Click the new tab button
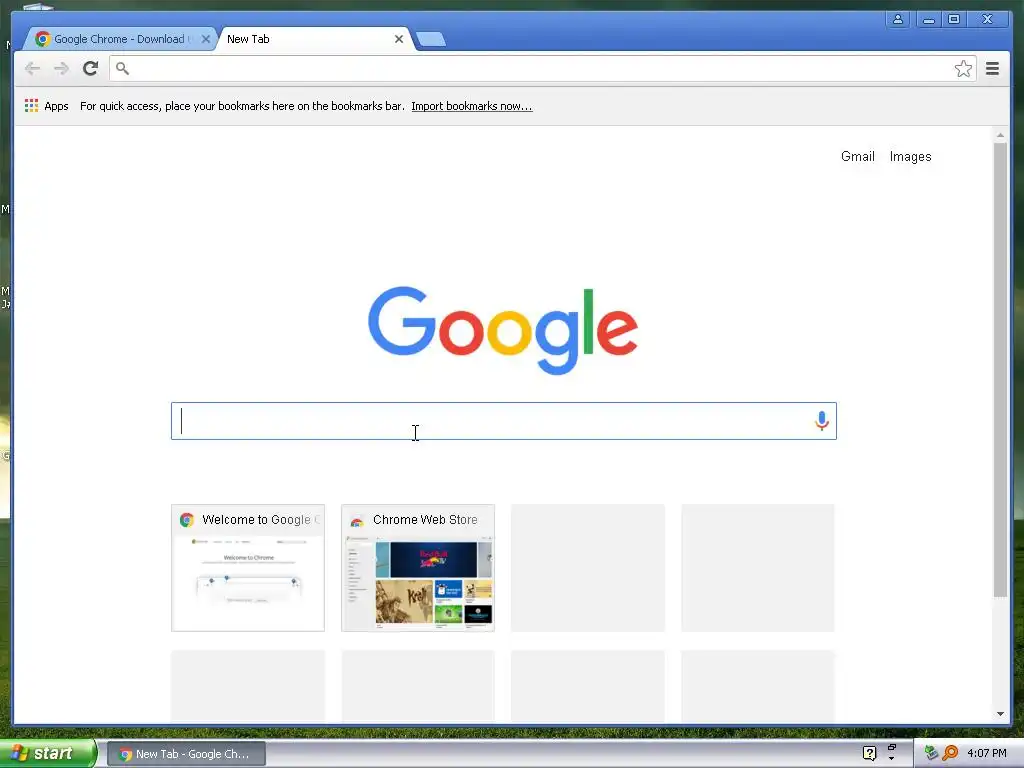 pos(431,39)
